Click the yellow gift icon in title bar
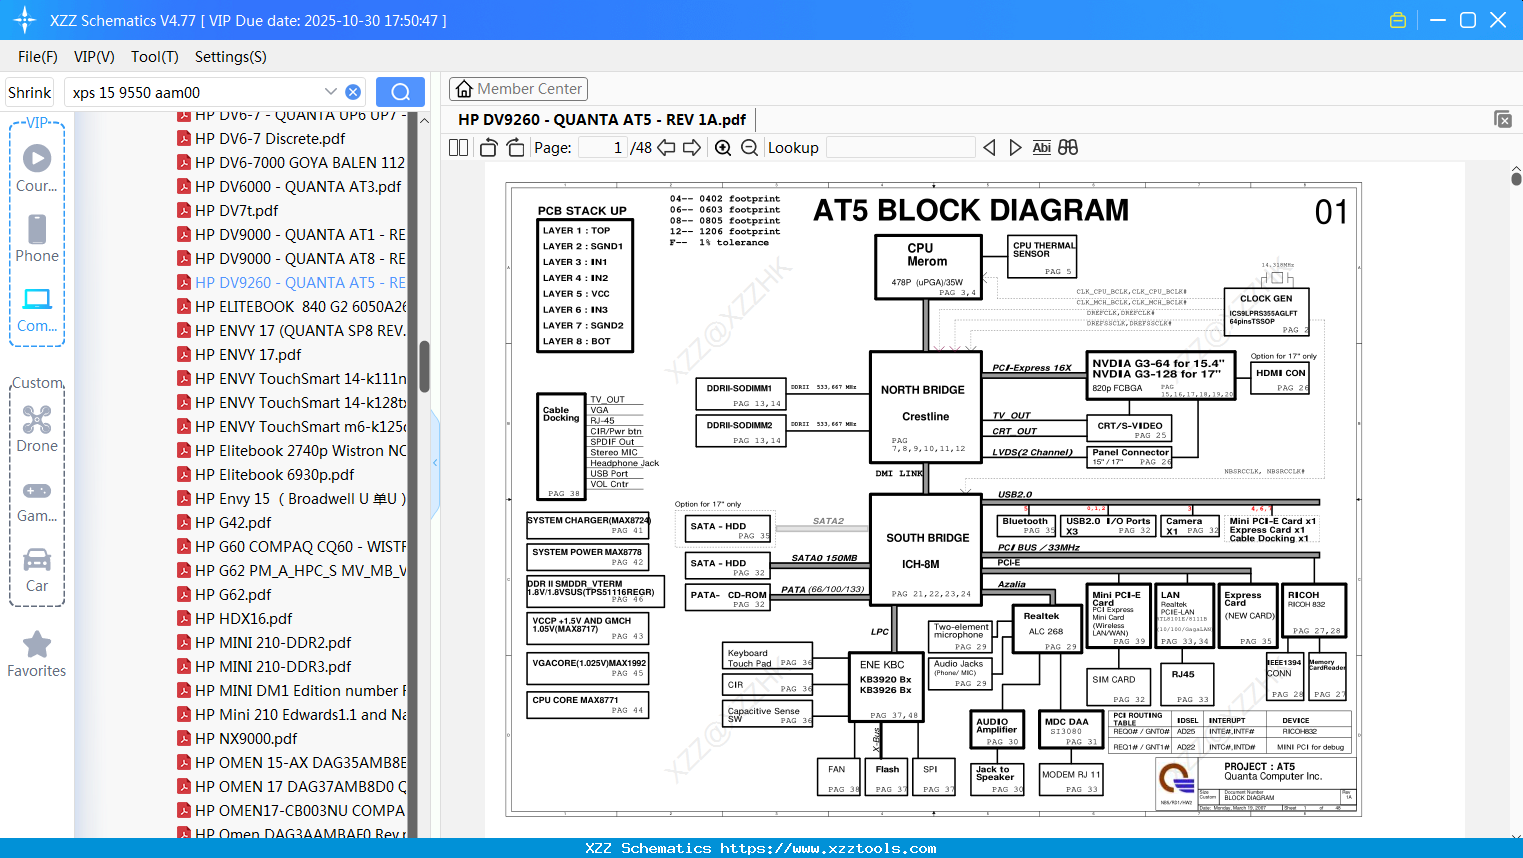Image resolution: width=1523 pixels, height=858 pixels. 1398,20
